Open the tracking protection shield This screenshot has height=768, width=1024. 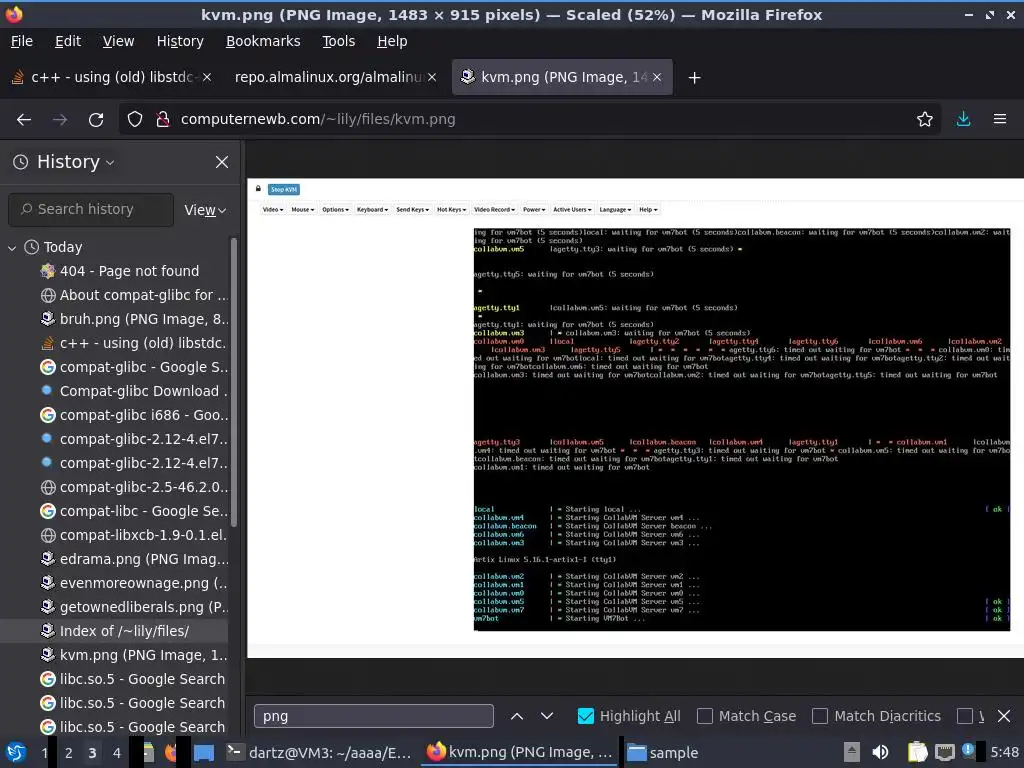(135, 120)
